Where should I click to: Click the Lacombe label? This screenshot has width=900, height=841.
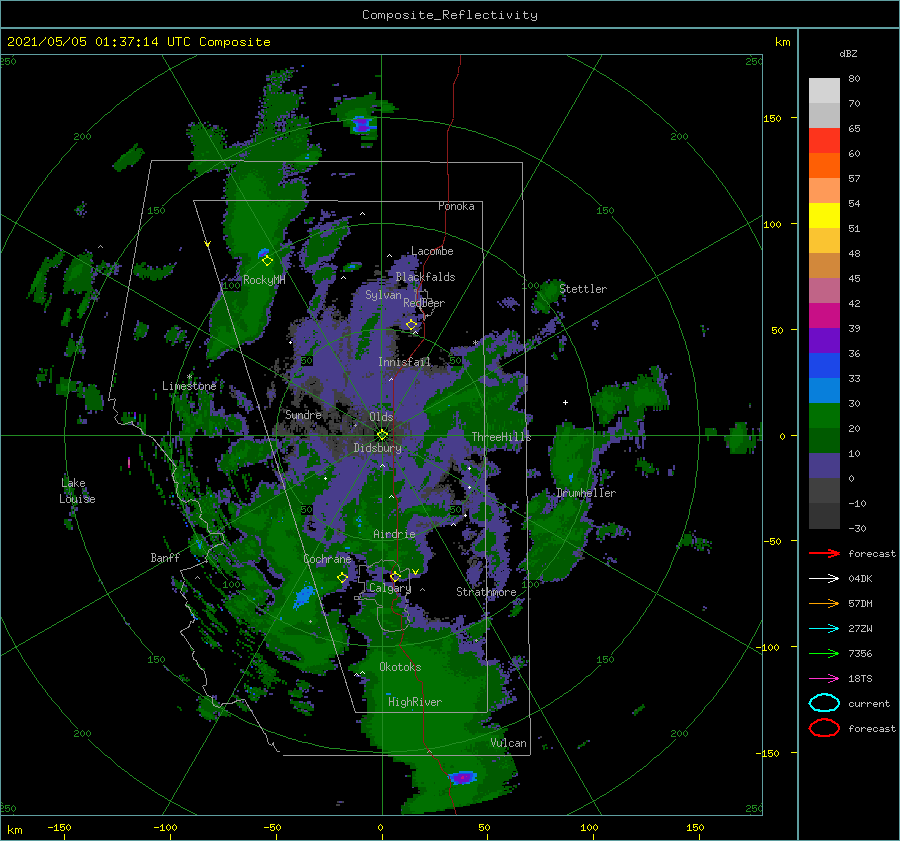click(x=432, y=251)
